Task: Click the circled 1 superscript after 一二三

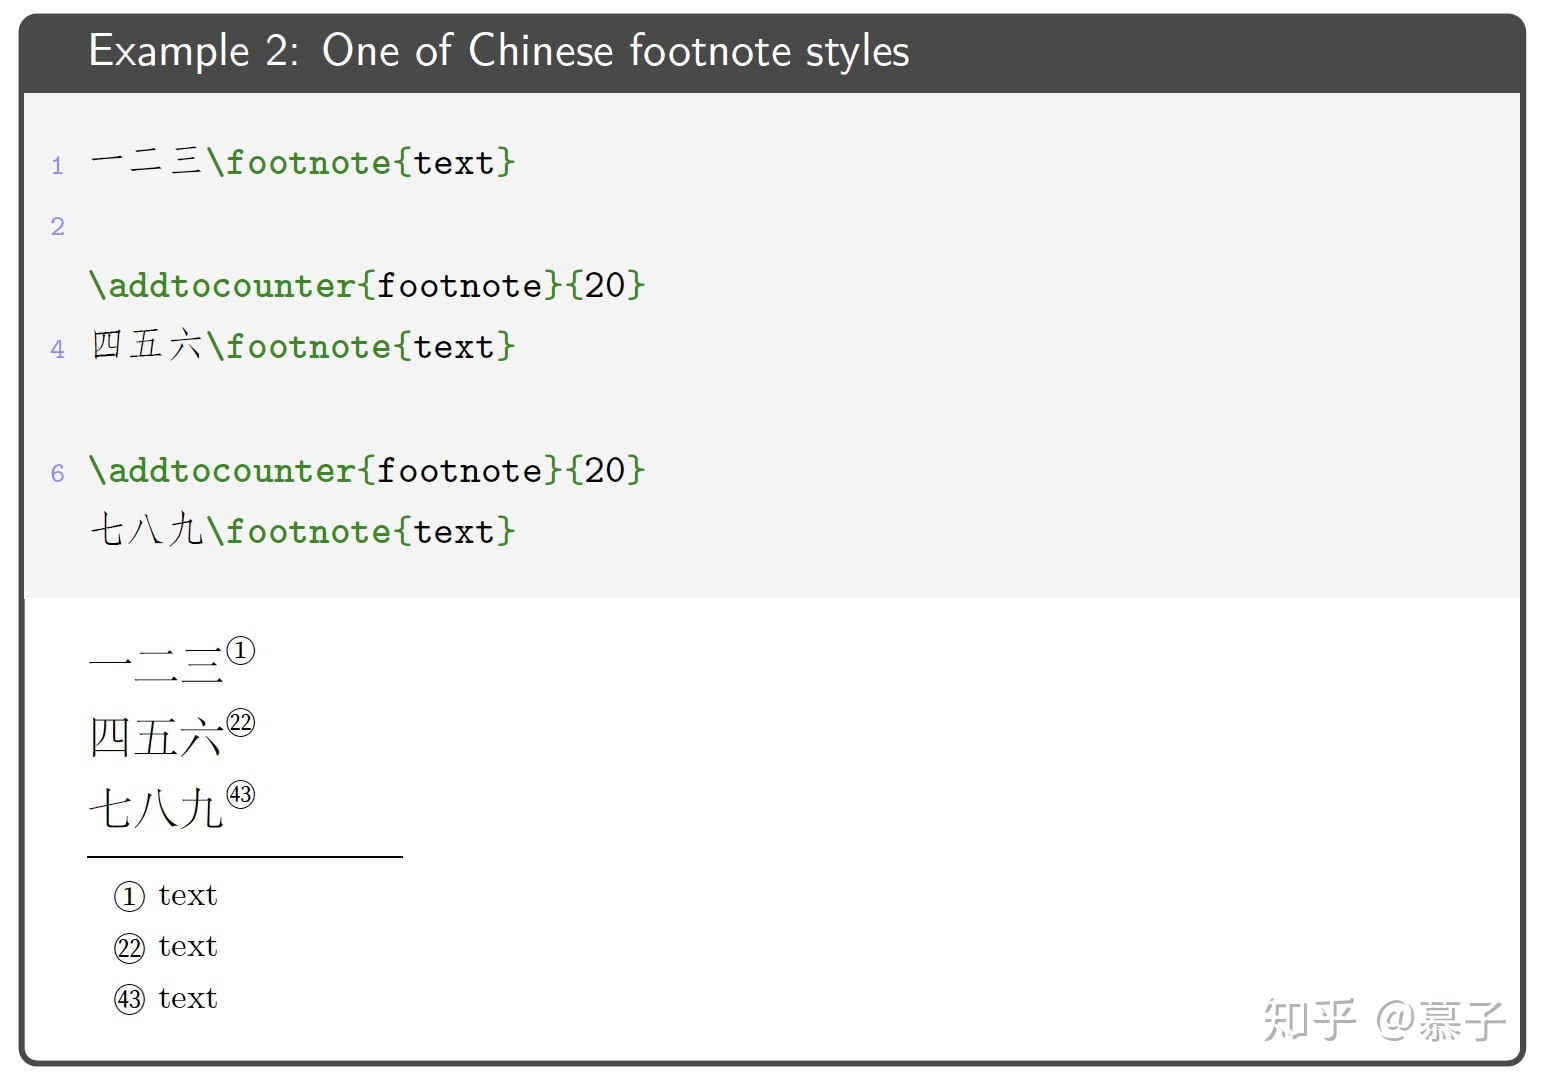Action: point(241,651)
